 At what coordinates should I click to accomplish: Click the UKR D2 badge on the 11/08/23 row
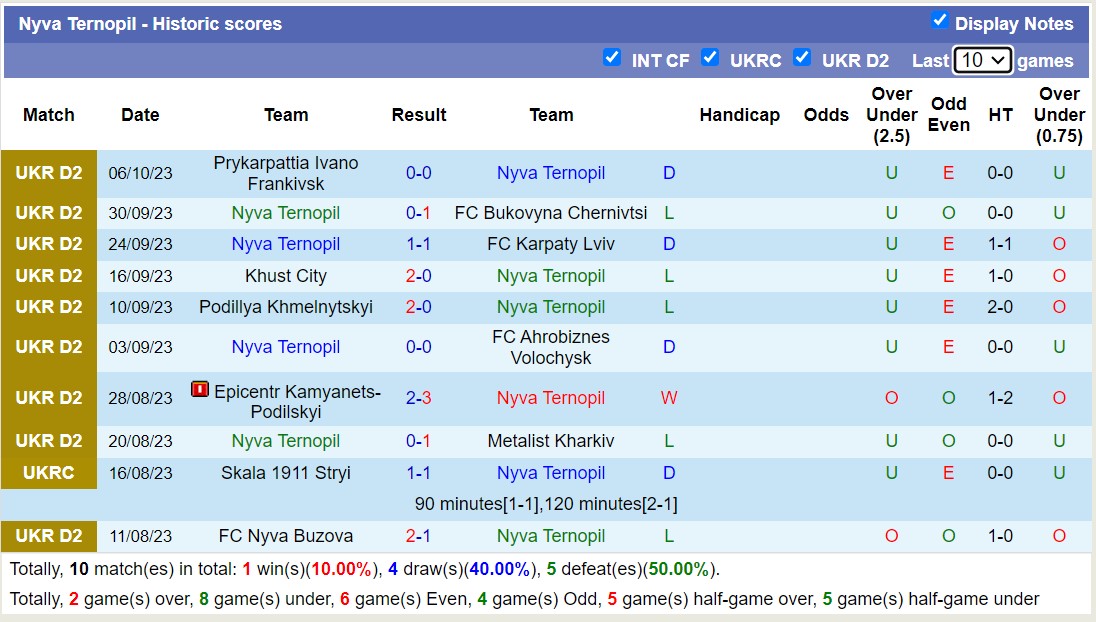click(x=48, y=536)
